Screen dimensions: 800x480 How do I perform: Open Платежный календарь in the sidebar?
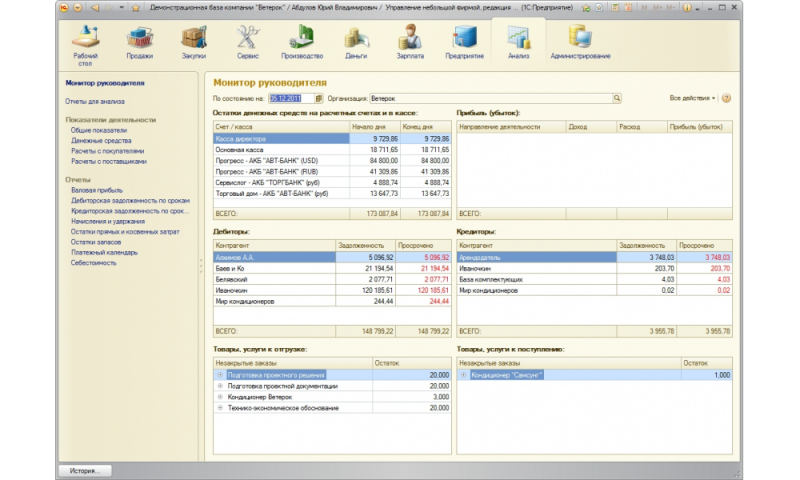tap(102, 252)
